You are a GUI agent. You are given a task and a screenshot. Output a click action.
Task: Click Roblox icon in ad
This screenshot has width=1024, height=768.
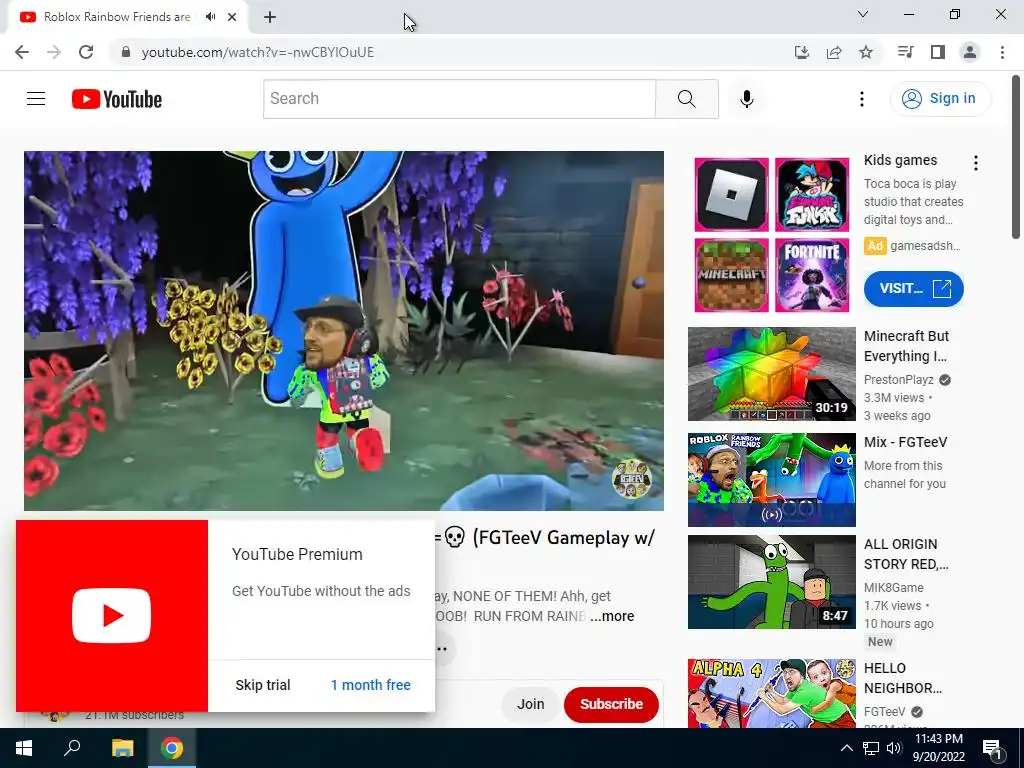[x=731, y=195]
